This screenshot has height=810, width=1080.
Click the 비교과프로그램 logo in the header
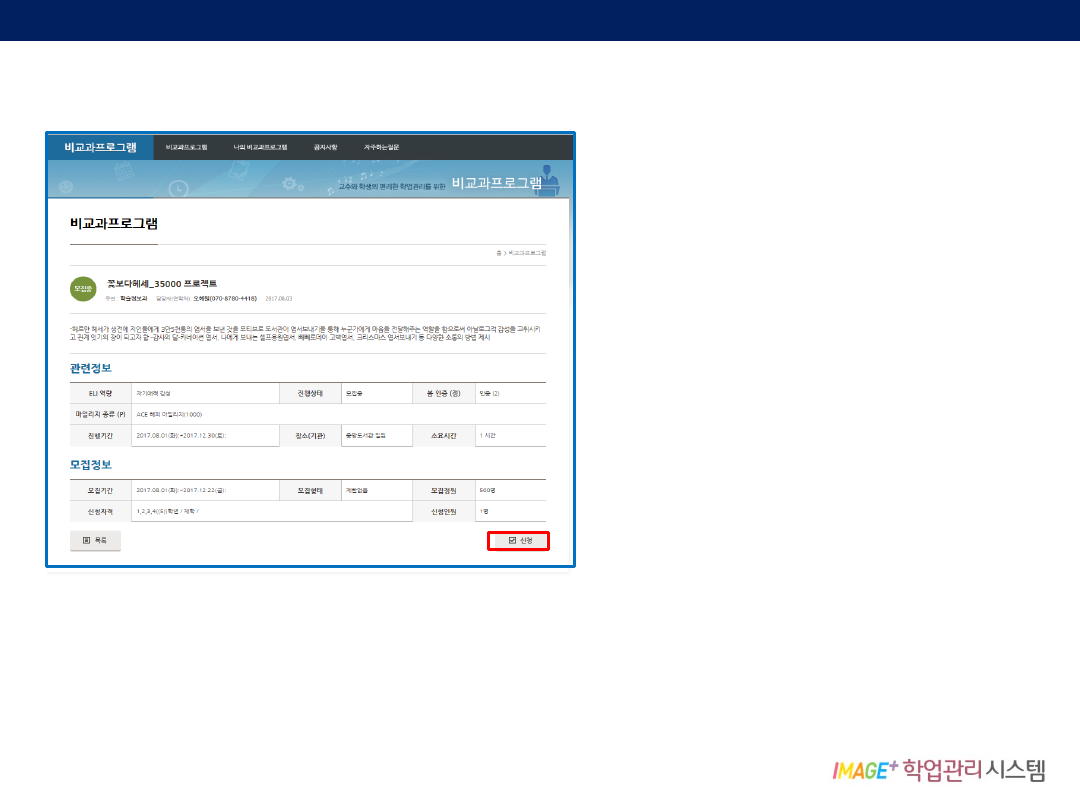click(x=100, y=147)
